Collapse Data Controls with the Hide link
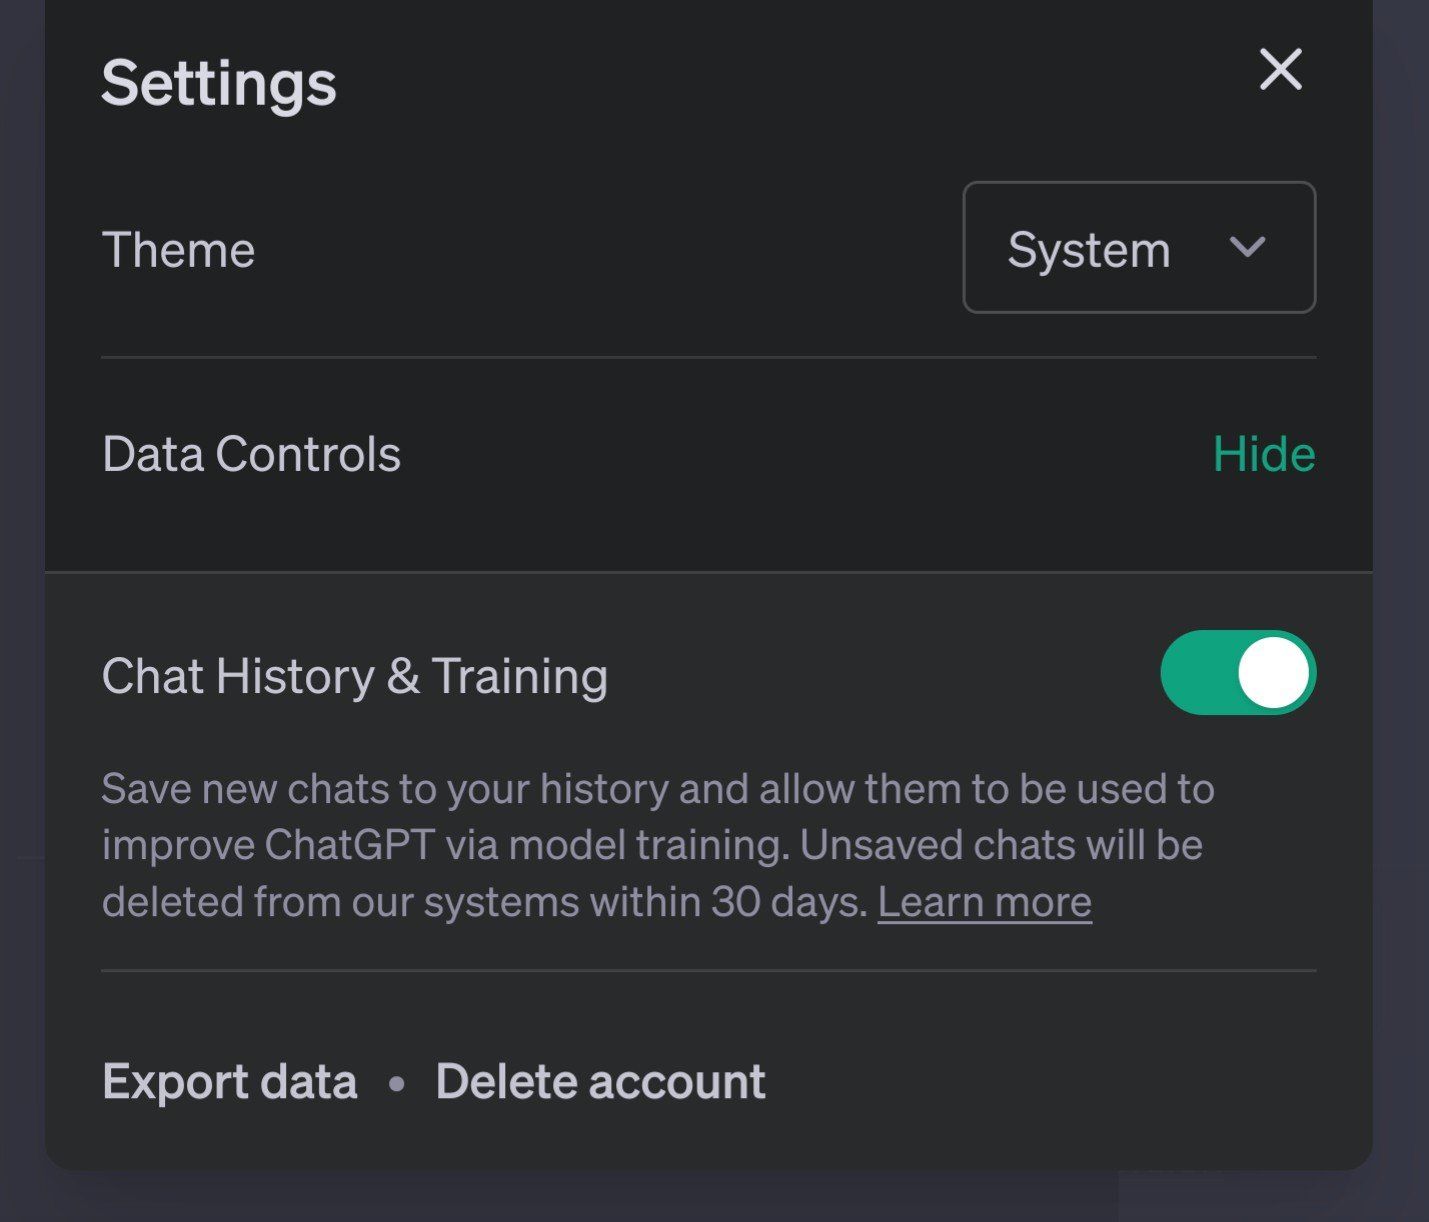 pos(1264,454)
